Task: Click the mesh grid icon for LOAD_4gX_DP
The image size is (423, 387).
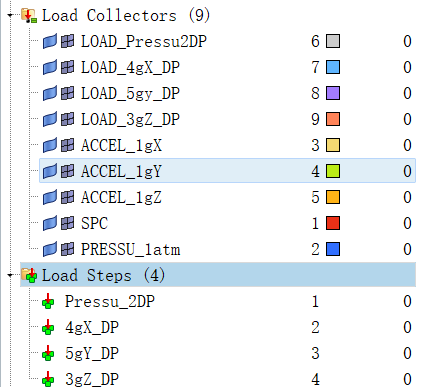Action: click(68, 67)
